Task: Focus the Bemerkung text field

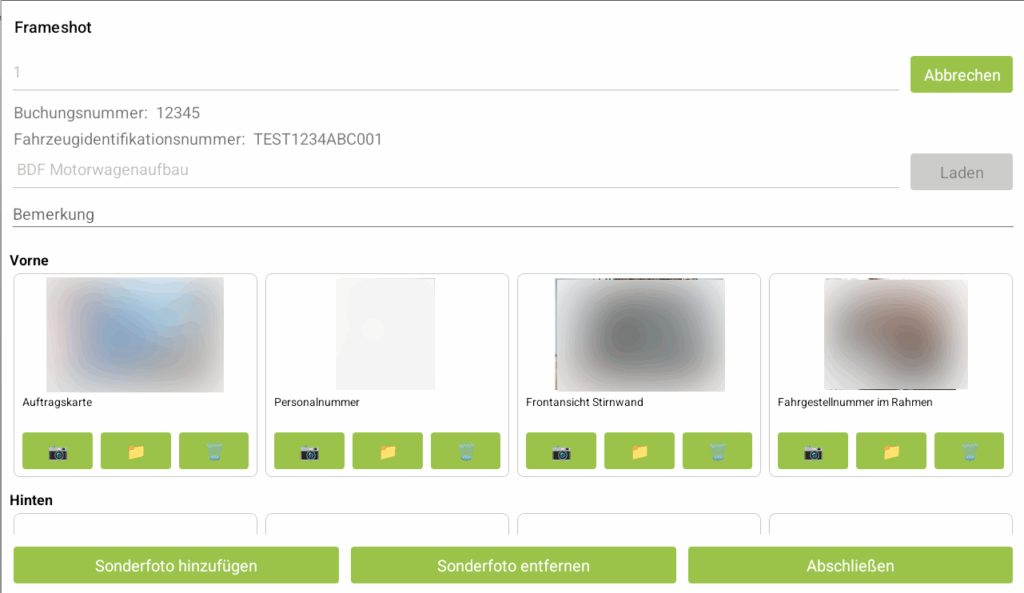Action: [512, 214]
